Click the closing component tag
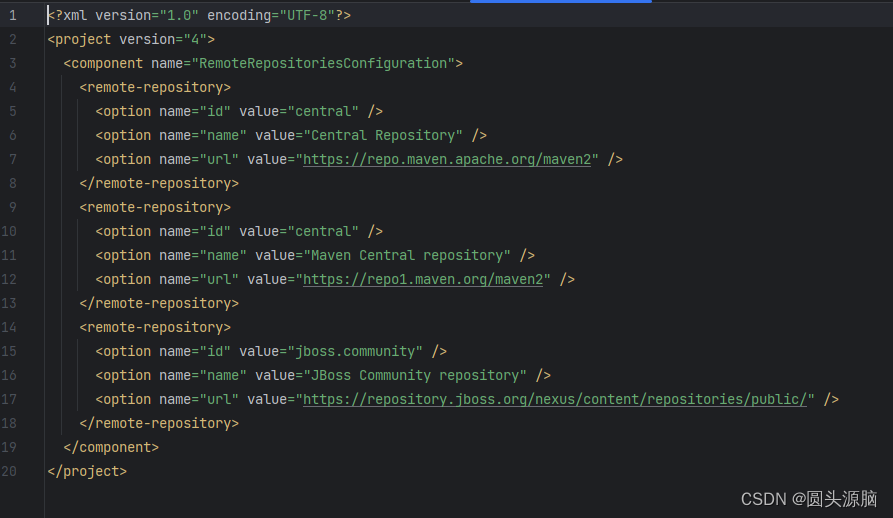 112,447
